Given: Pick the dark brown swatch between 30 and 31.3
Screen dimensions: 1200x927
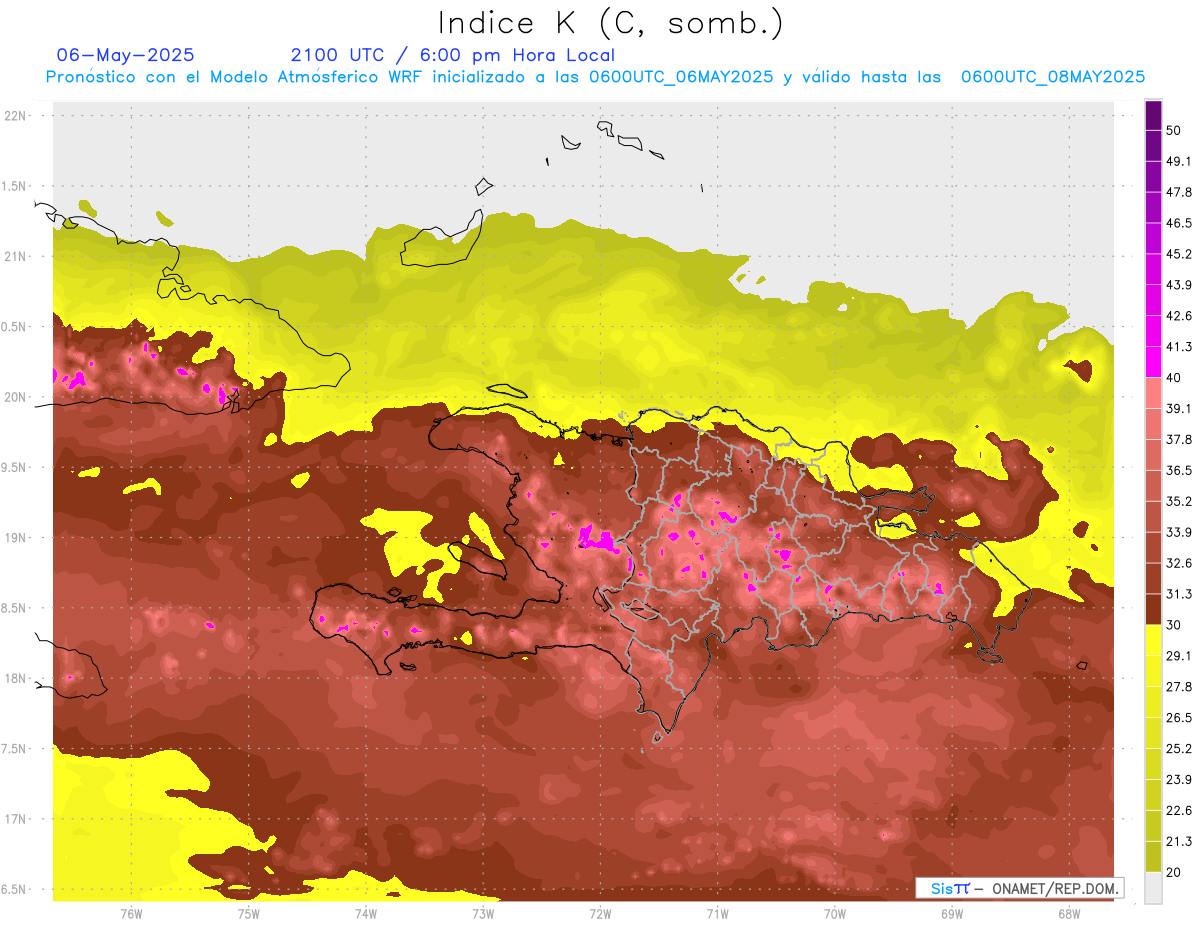Looking at the screenshot, I should (x=1153, y=609).
